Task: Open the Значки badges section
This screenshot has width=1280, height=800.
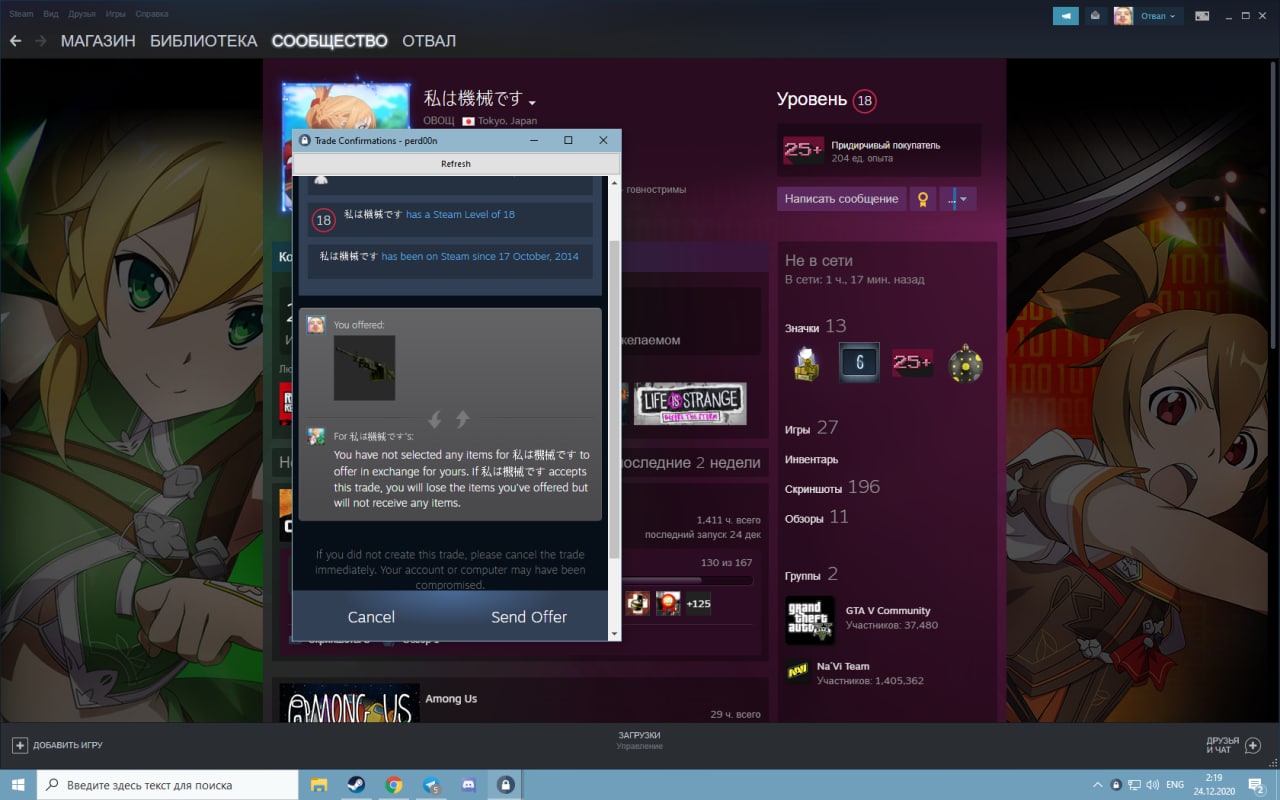Action: 815,326
